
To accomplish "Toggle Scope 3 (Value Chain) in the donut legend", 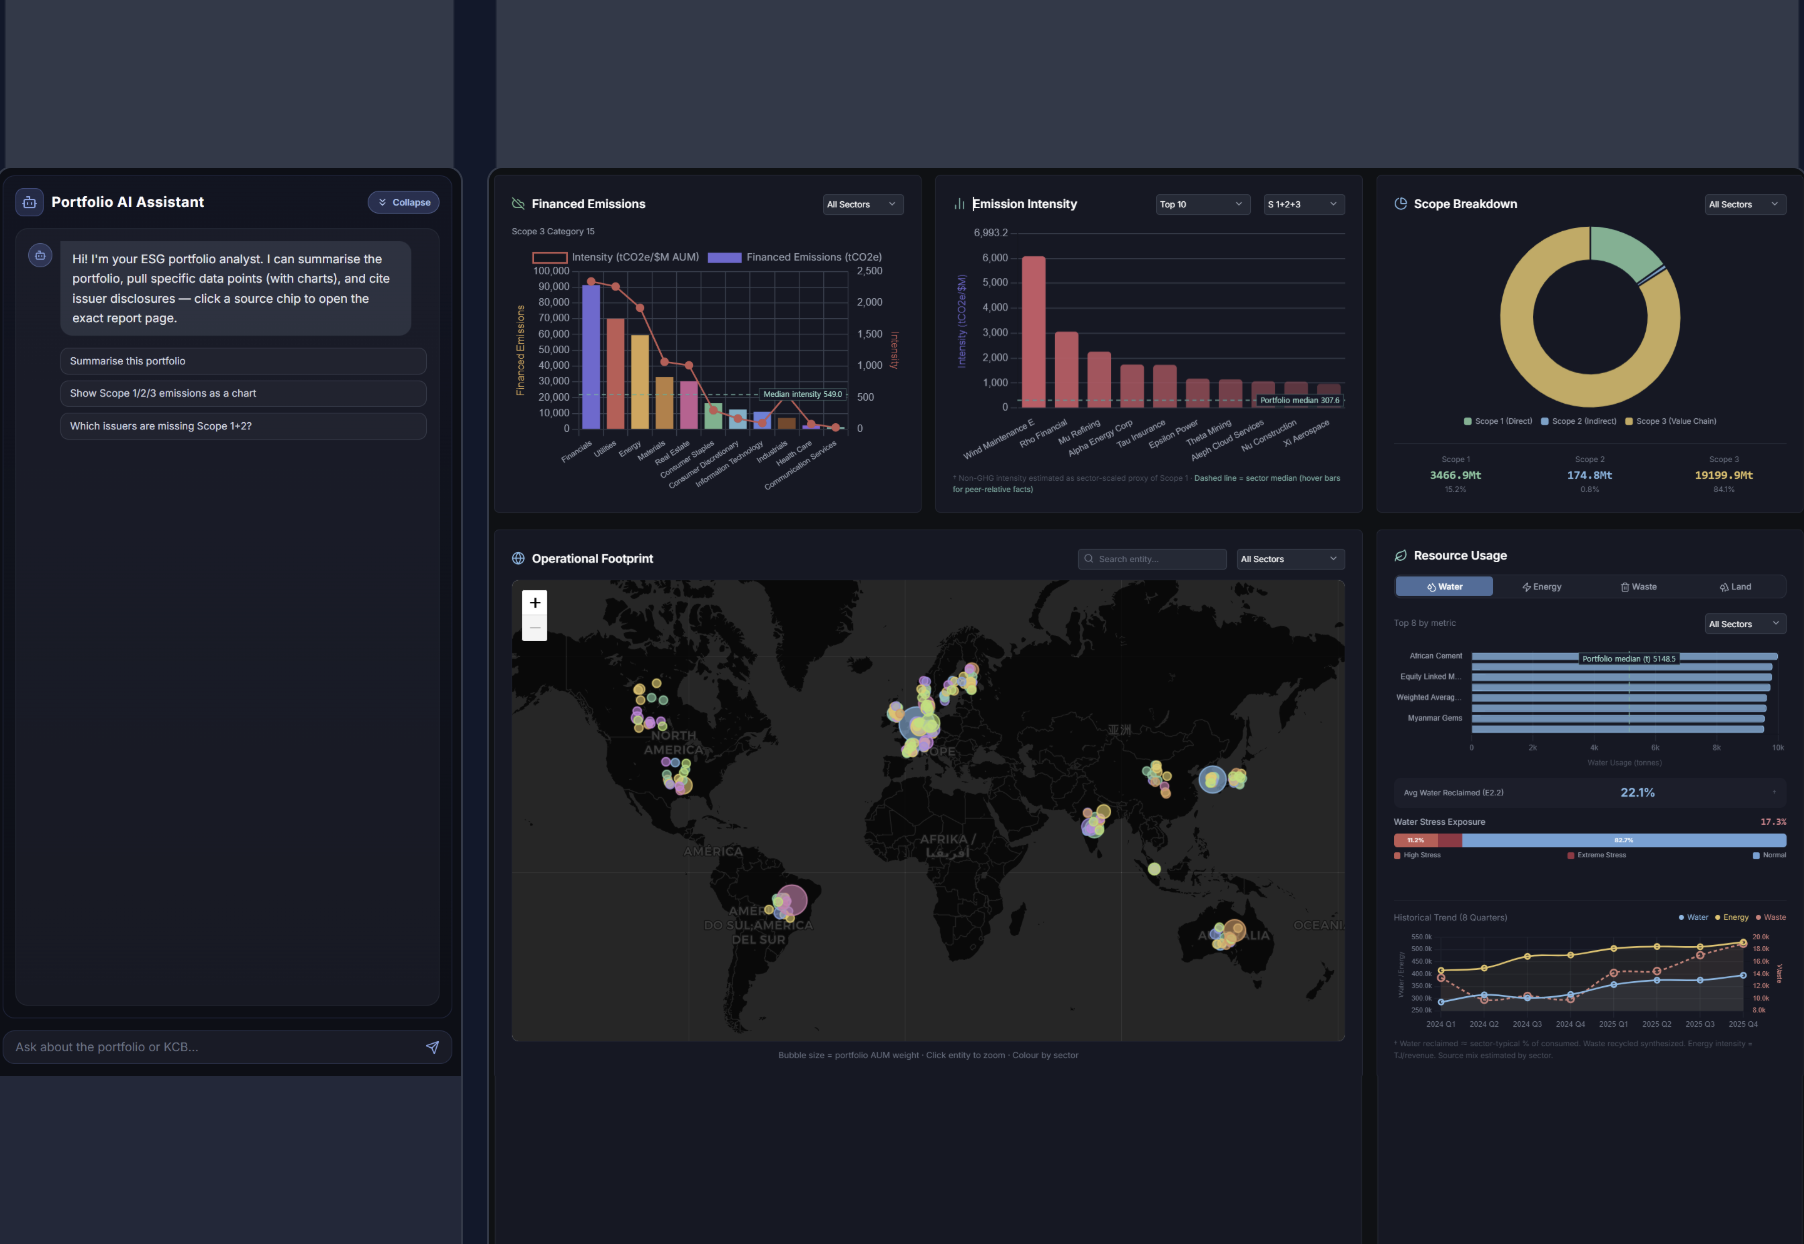I will (x=1671, y=421).
